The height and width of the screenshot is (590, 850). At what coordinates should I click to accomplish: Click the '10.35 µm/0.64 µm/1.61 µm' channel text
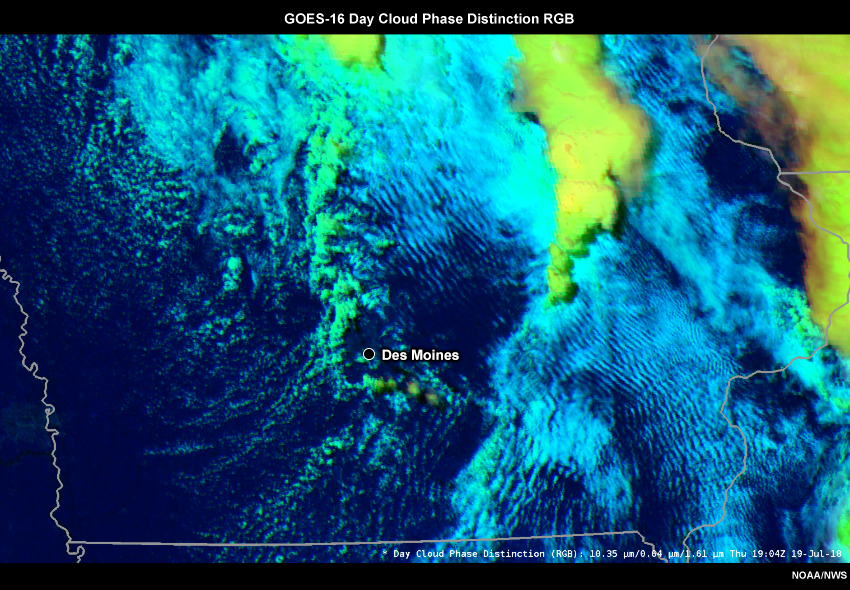(x=657, y=554)
